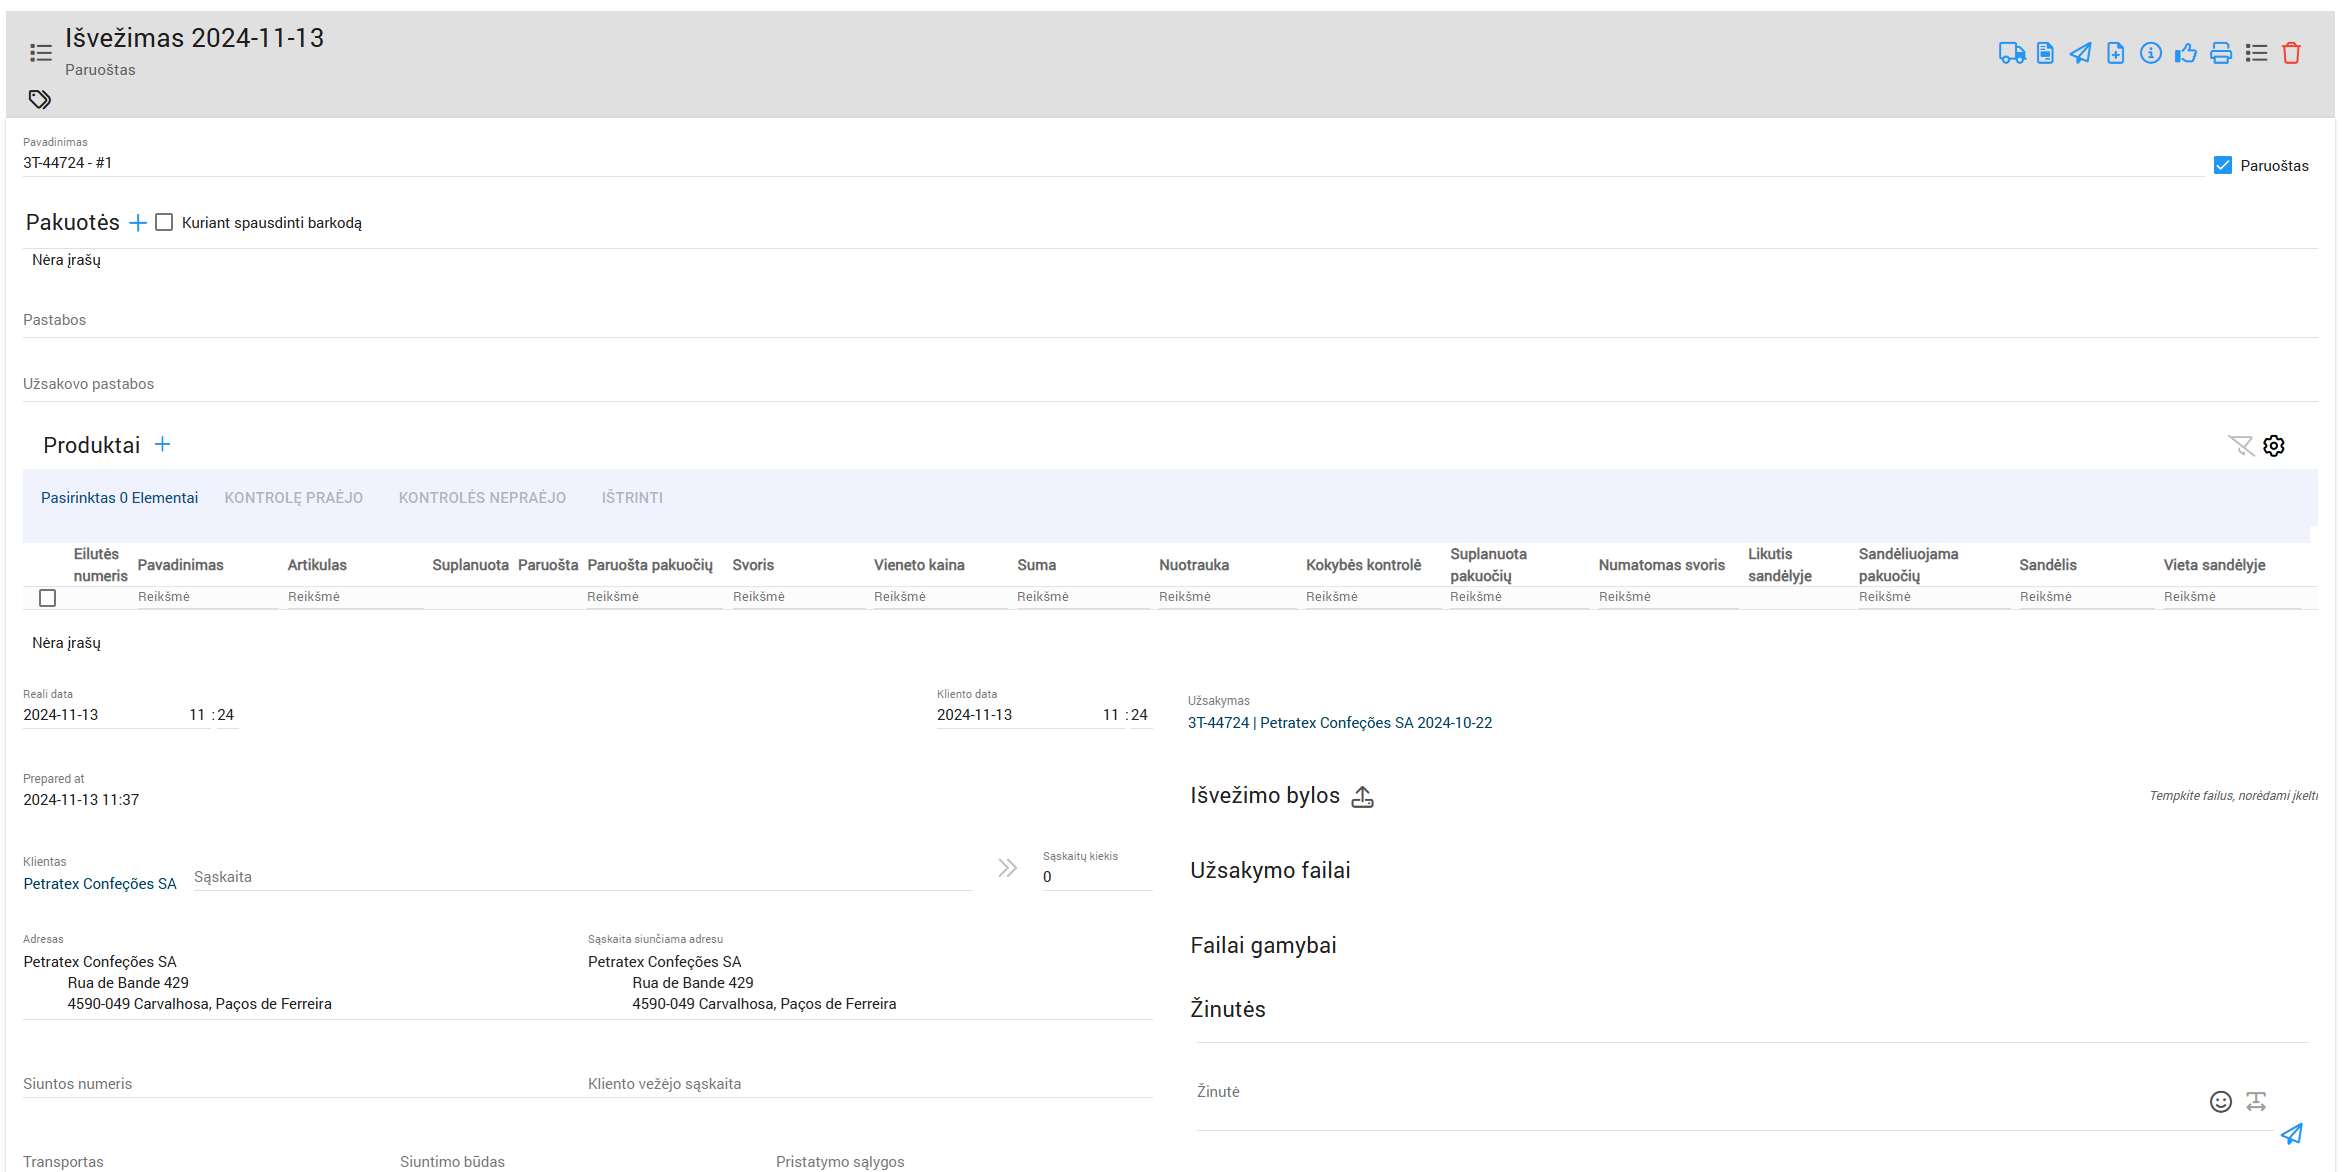Click the Išvežimo bylos upload icon
This screenshot has height=1172, width=2342.
(1362, 796)
